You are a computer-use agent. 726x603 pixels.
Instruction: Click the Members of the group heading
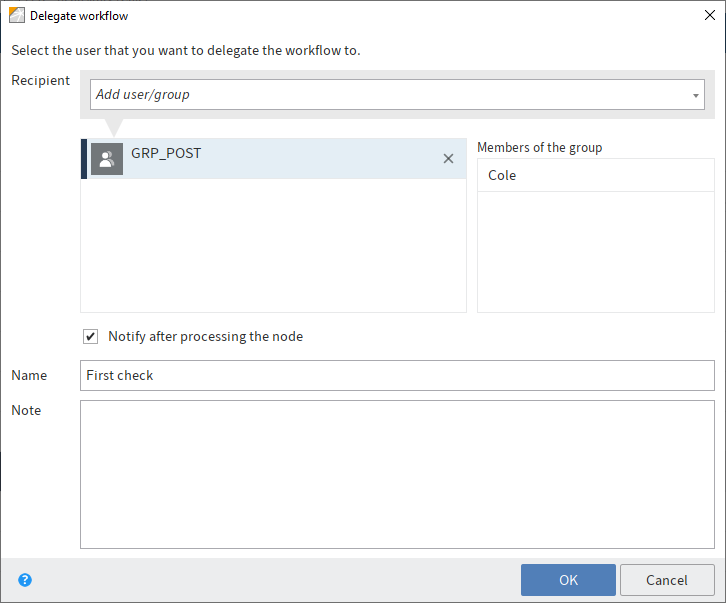tap(539, 148)
